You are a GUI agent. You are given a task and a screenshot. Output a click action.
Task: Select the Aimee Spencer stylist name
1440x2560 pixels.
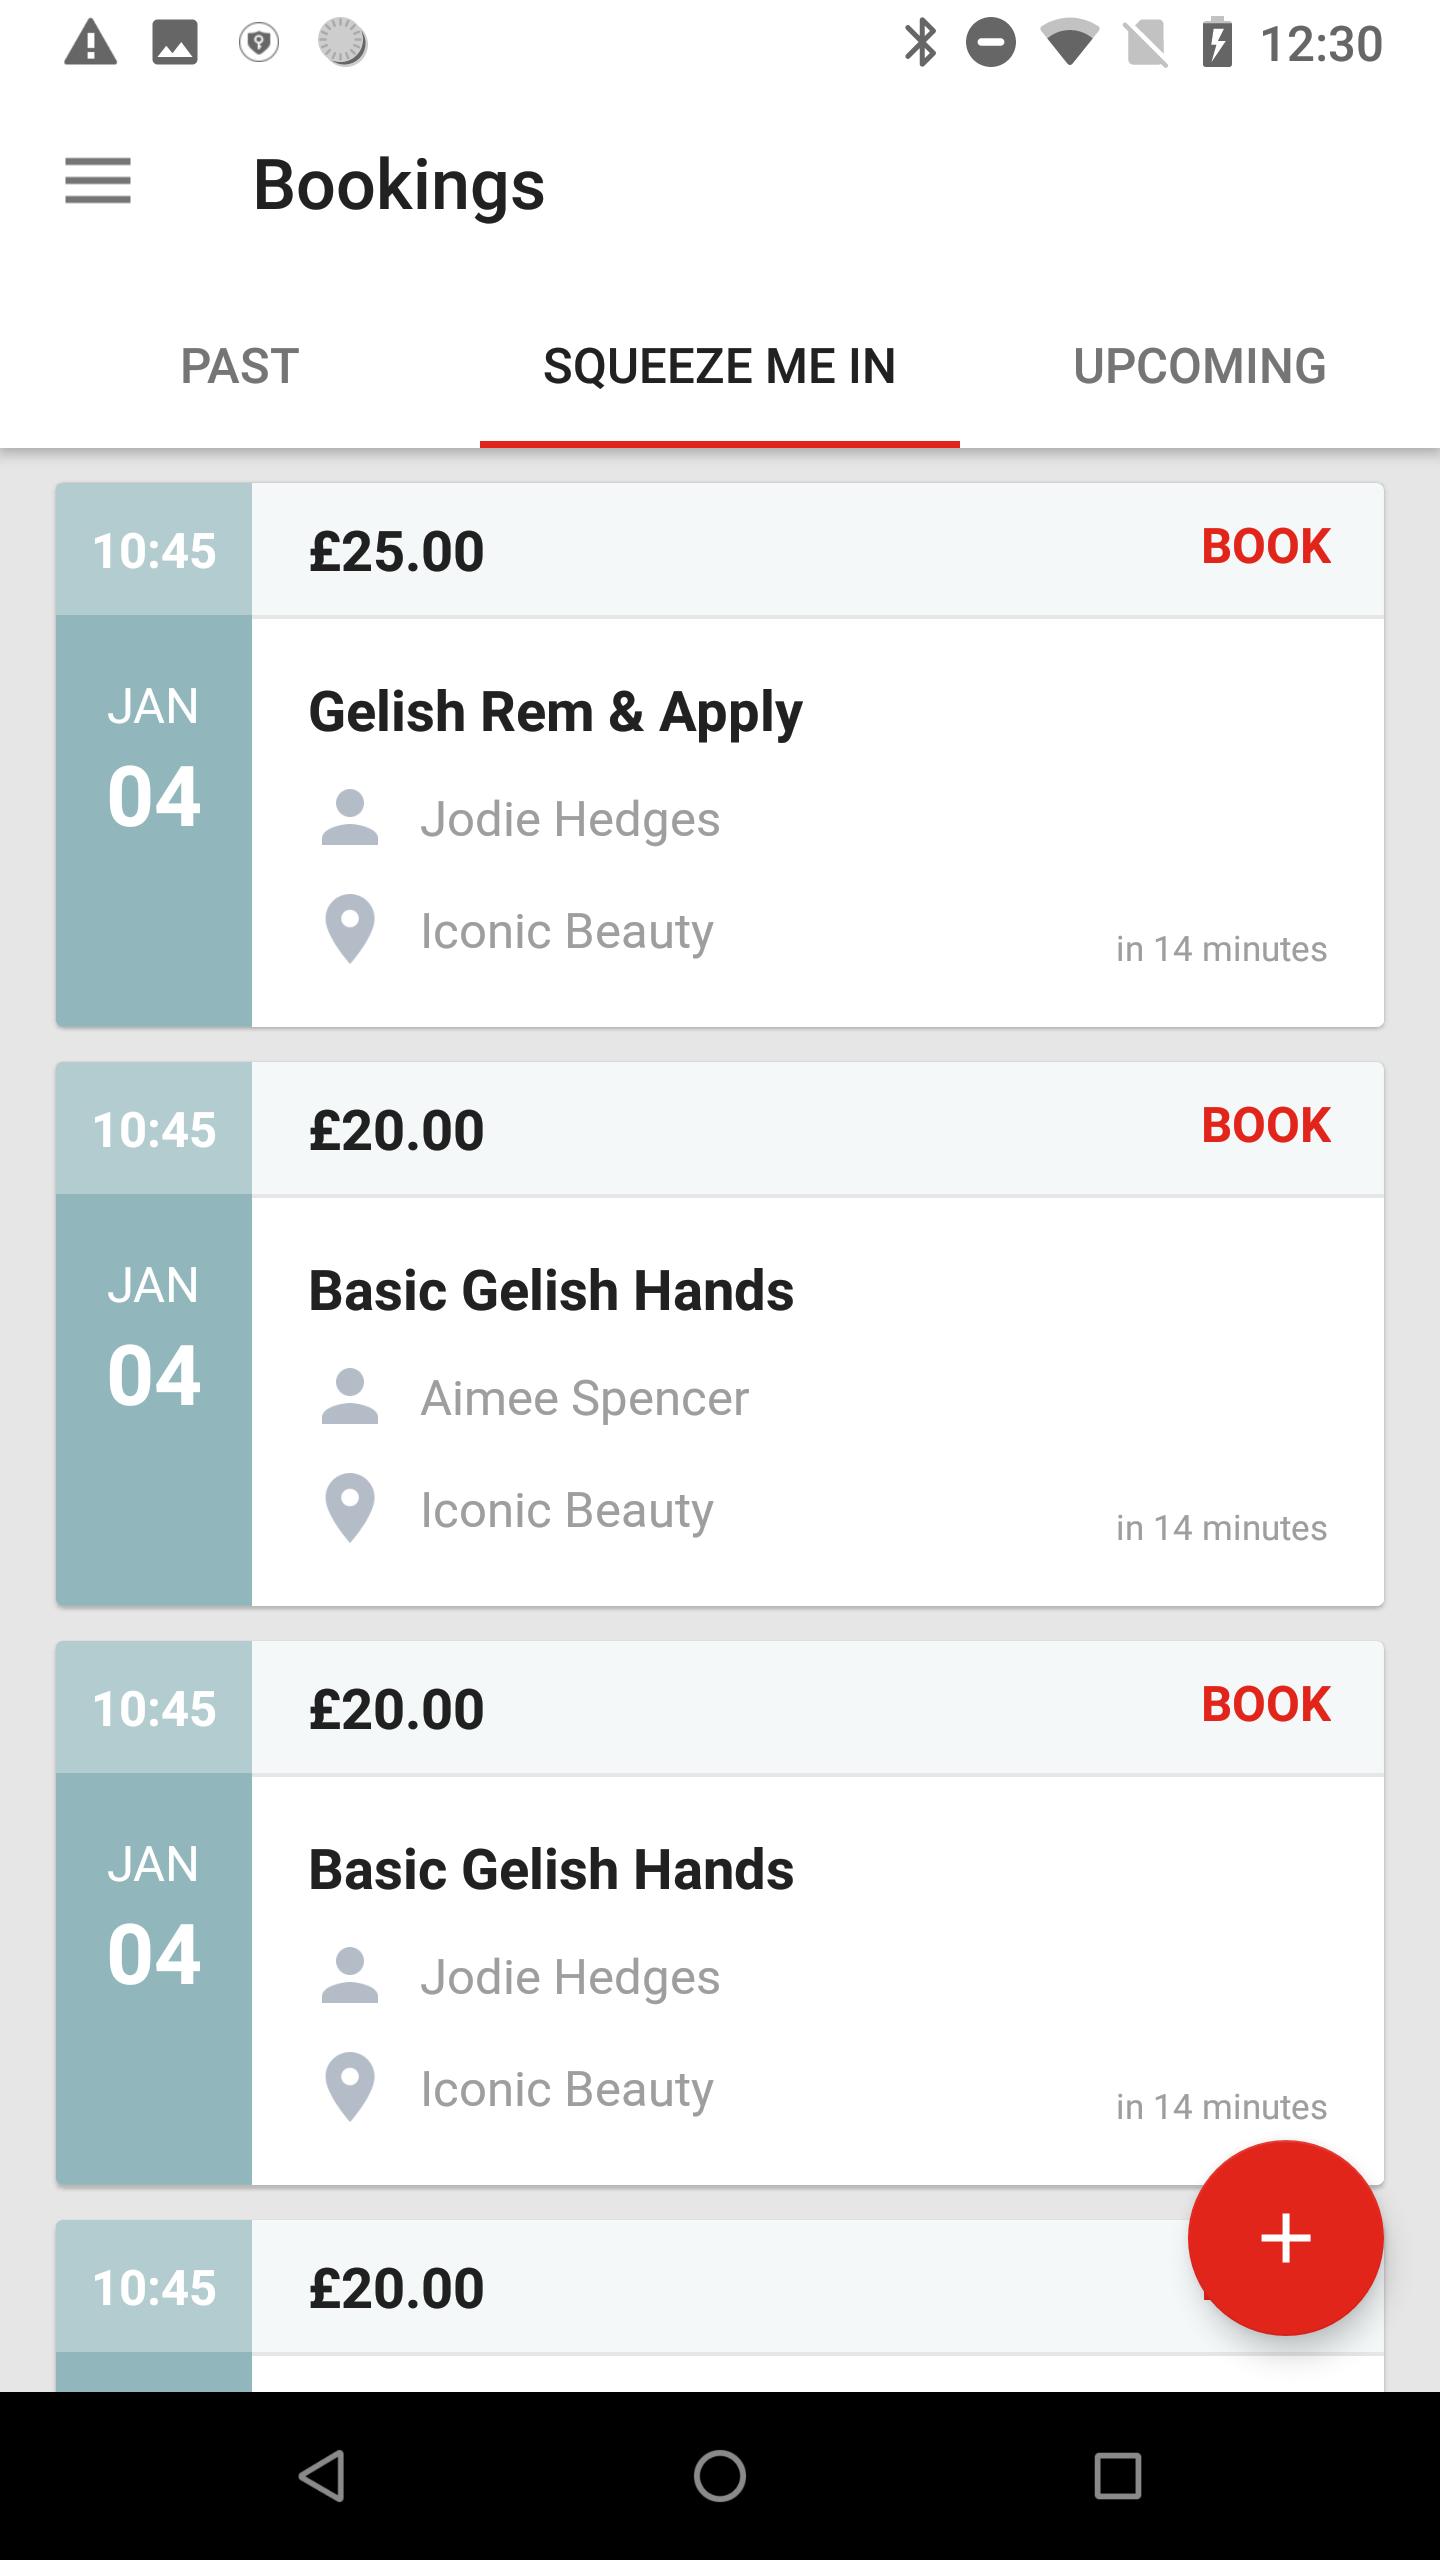click(584, 1398)
